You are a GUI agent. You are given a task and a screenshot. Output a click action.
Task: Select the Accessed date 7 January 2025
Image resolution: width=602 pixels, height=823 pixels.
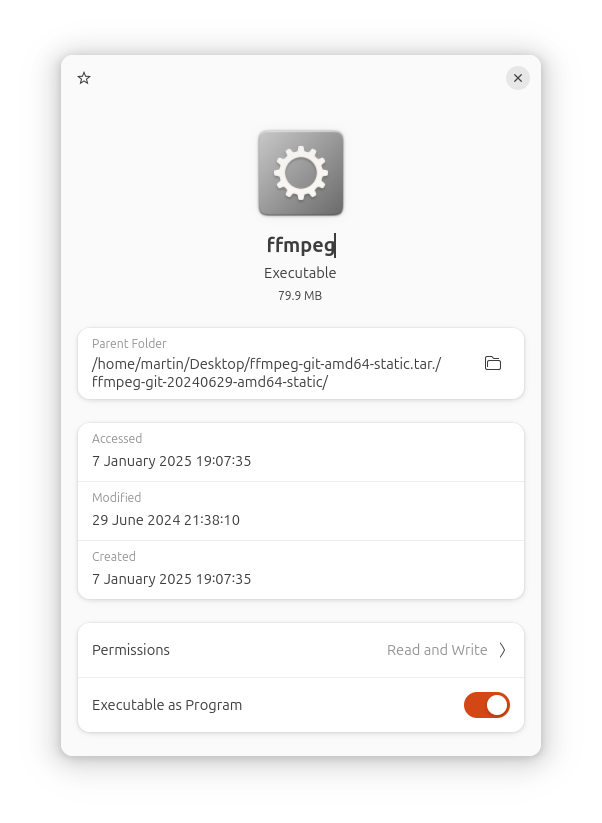[x=172, y=461]
